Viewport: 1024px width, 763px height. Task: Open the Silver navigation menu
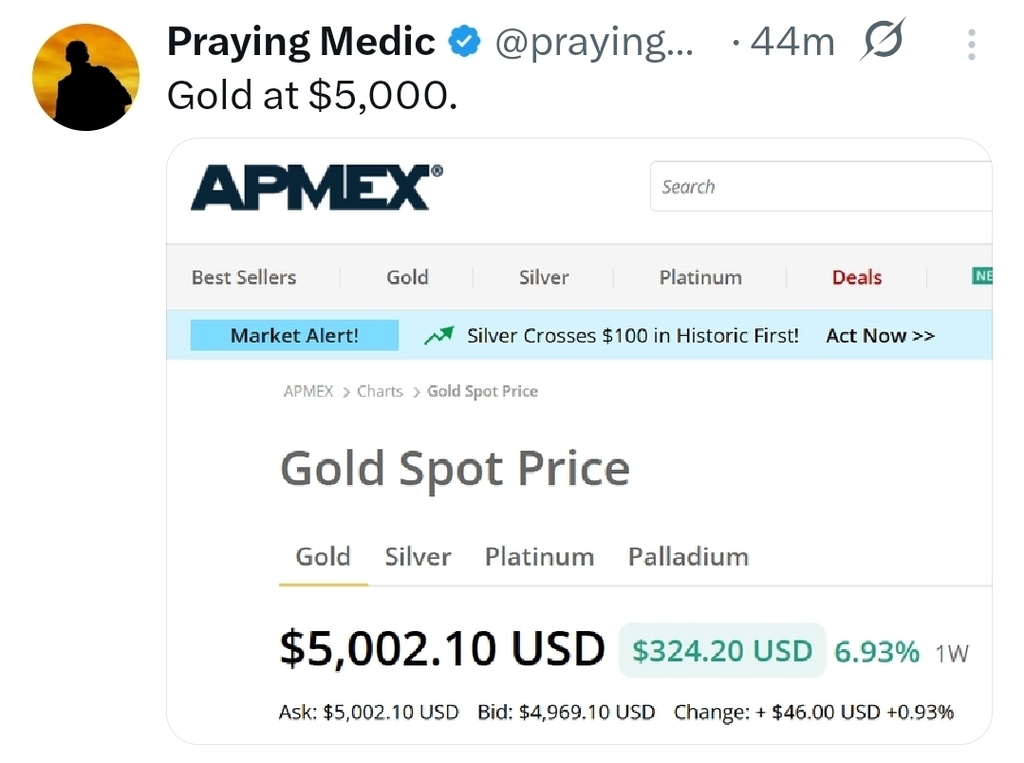pos(543,277)
